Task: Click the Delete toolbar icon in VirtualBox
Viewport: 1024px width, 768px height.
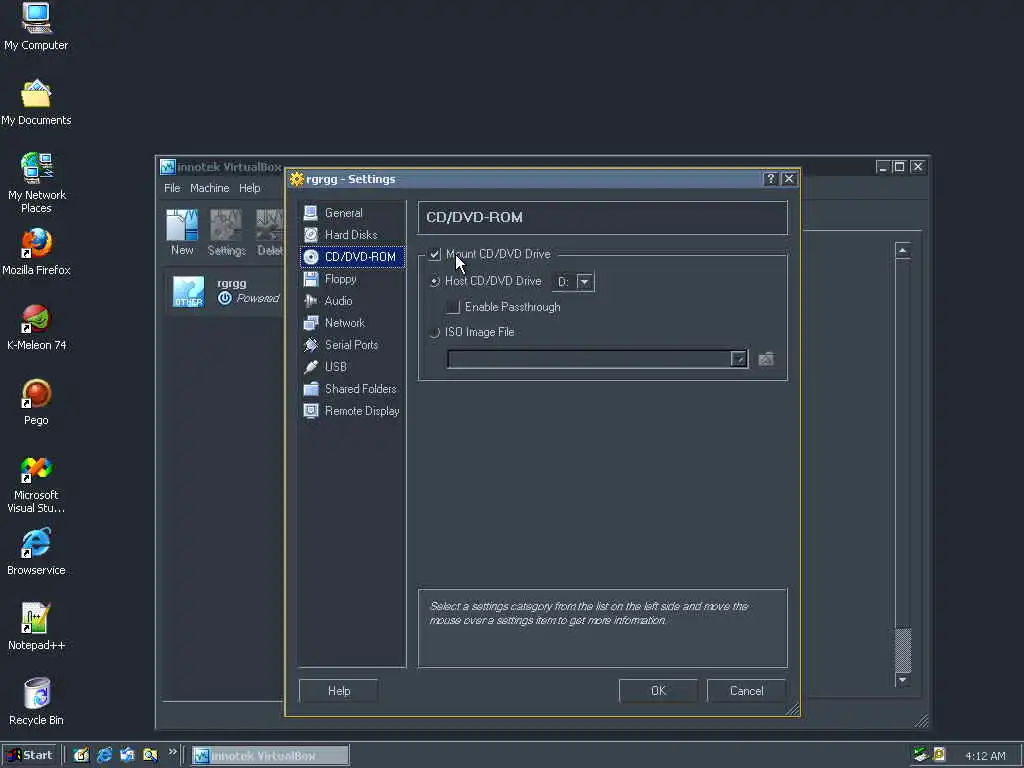Action: [x=270, y=232]
